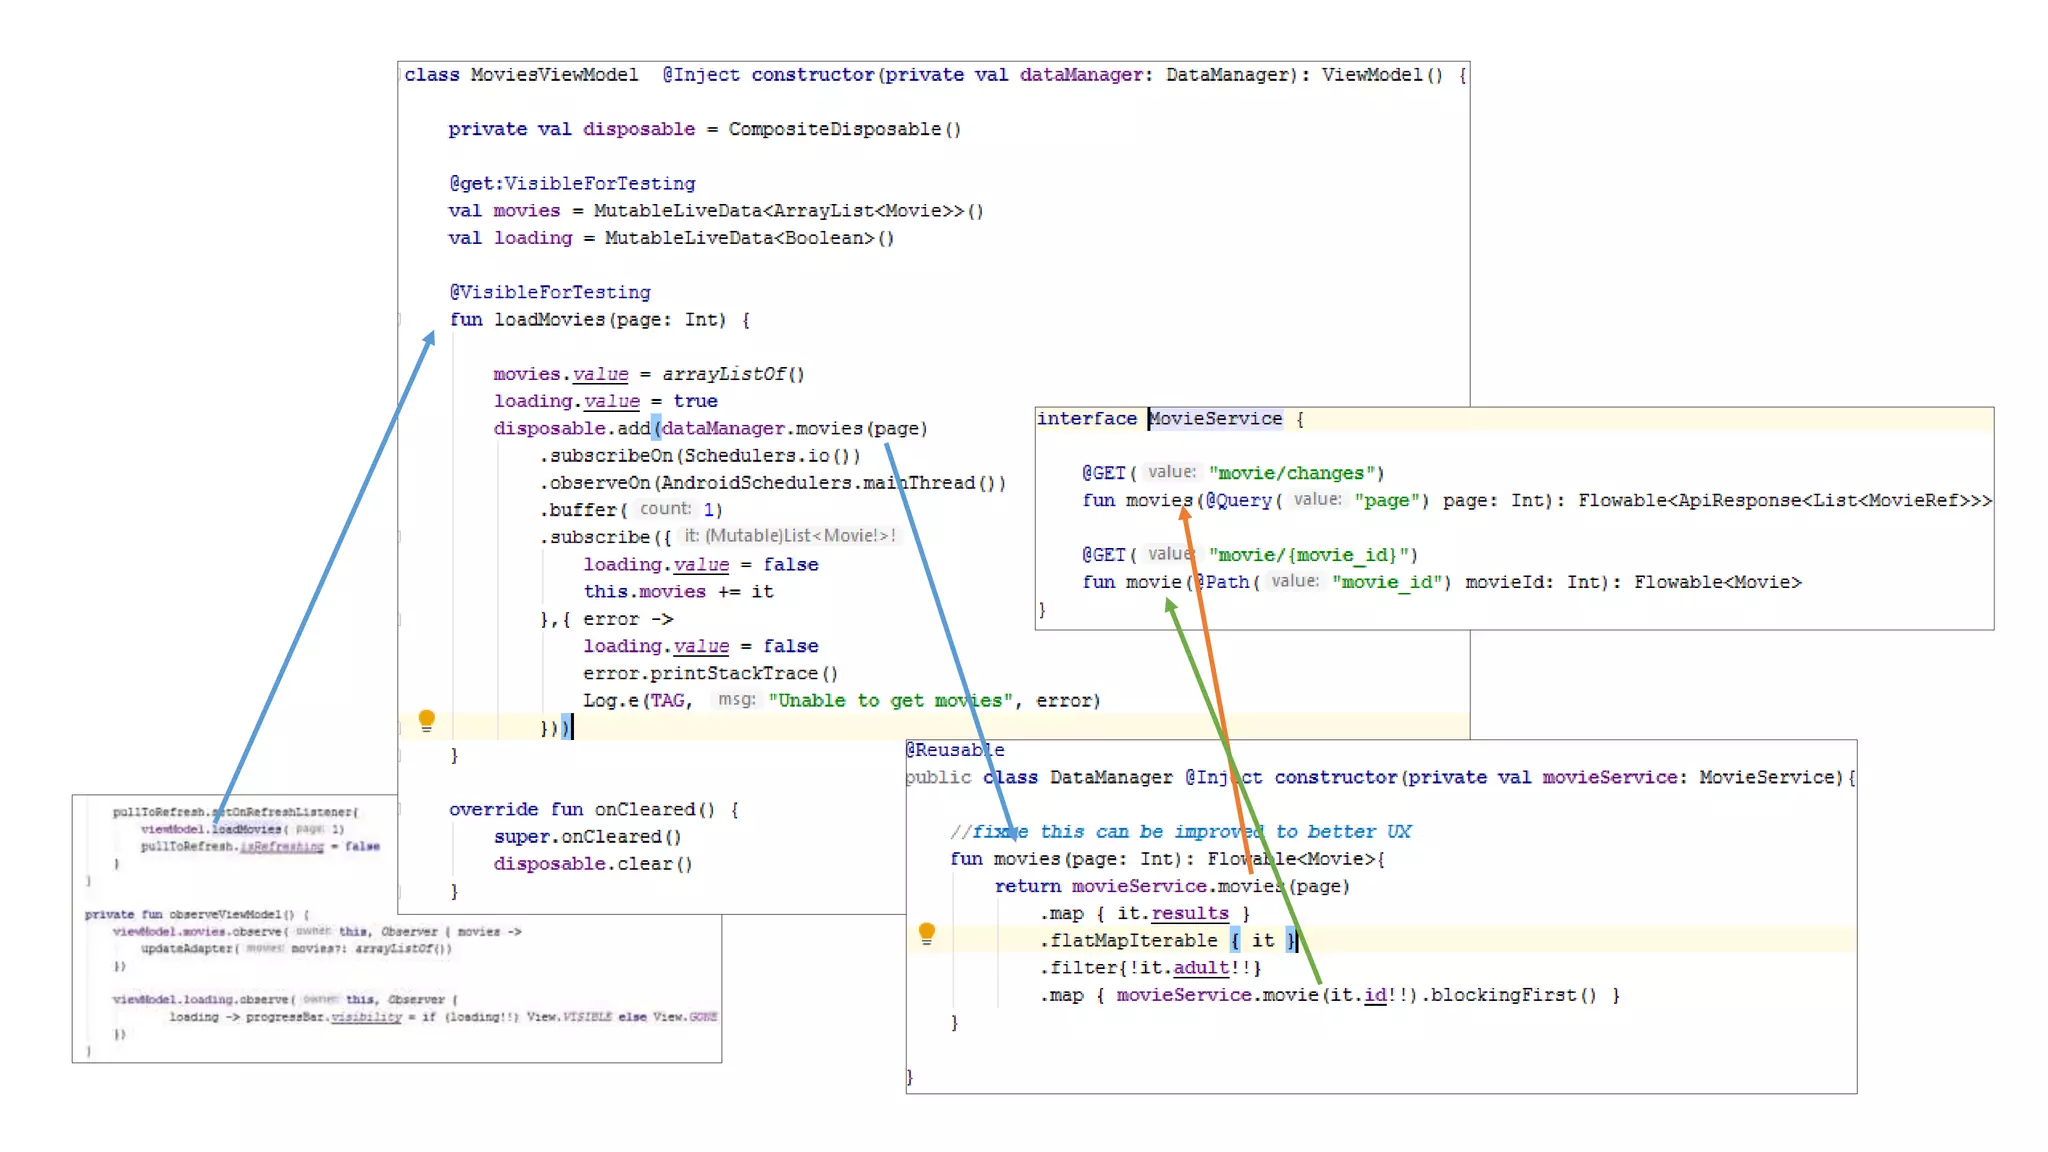This screenshot has width=2048, height=1152.
Task: Click underlined 'visibility' in the progressBar line
Action: [366, 1017]
